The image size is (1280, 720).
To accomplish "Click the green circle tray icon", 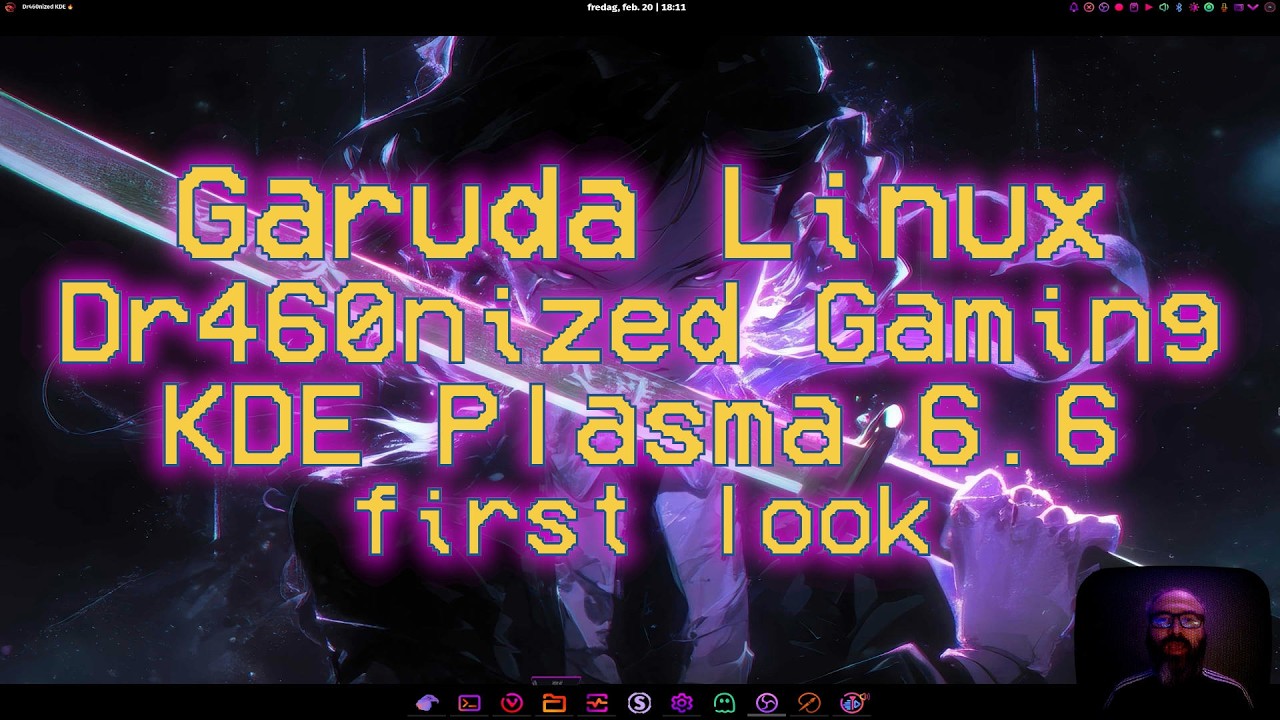I will click(x=1208, y=7).
